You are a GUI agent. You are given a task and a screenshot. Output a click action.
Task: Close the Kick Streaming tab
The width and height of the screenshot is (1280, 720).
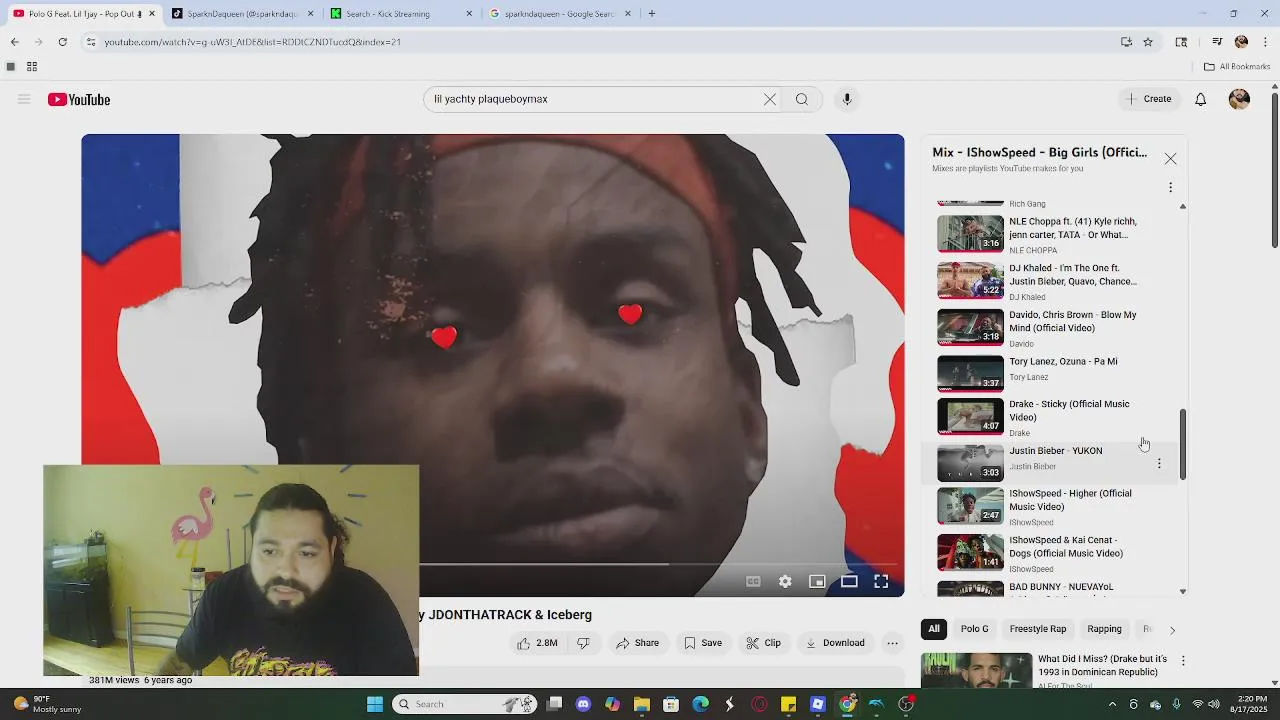coord(469,14)
